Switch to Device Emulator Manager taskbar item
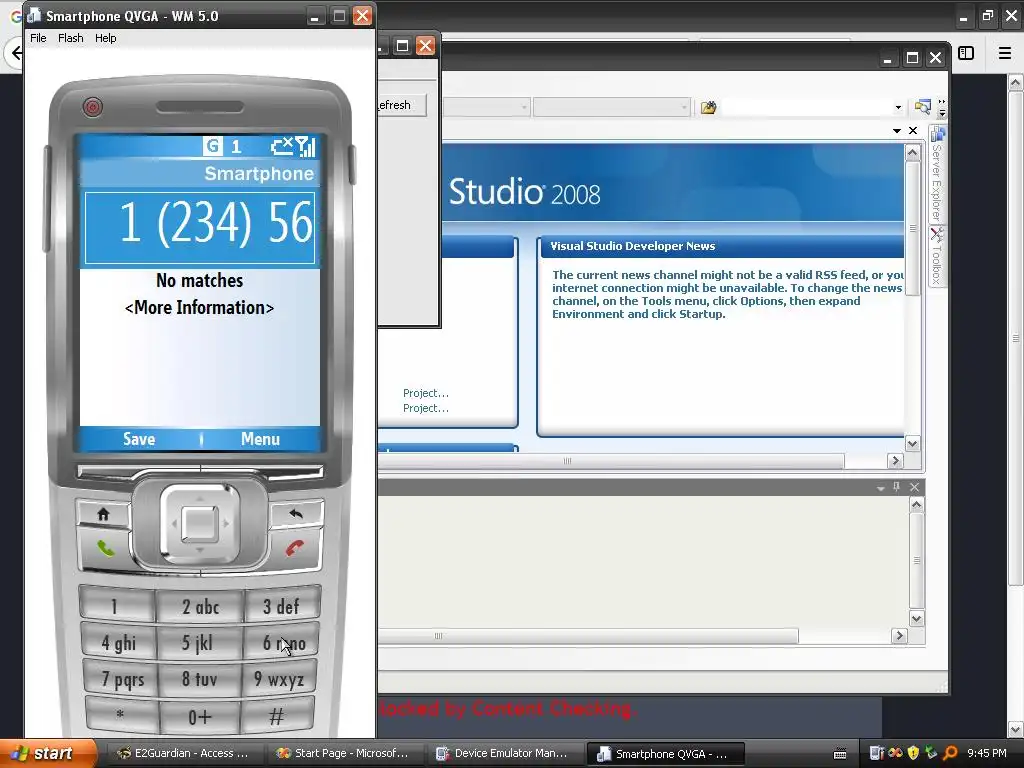The height and width of the screenshot is (768, 1024). click(503, 754)
